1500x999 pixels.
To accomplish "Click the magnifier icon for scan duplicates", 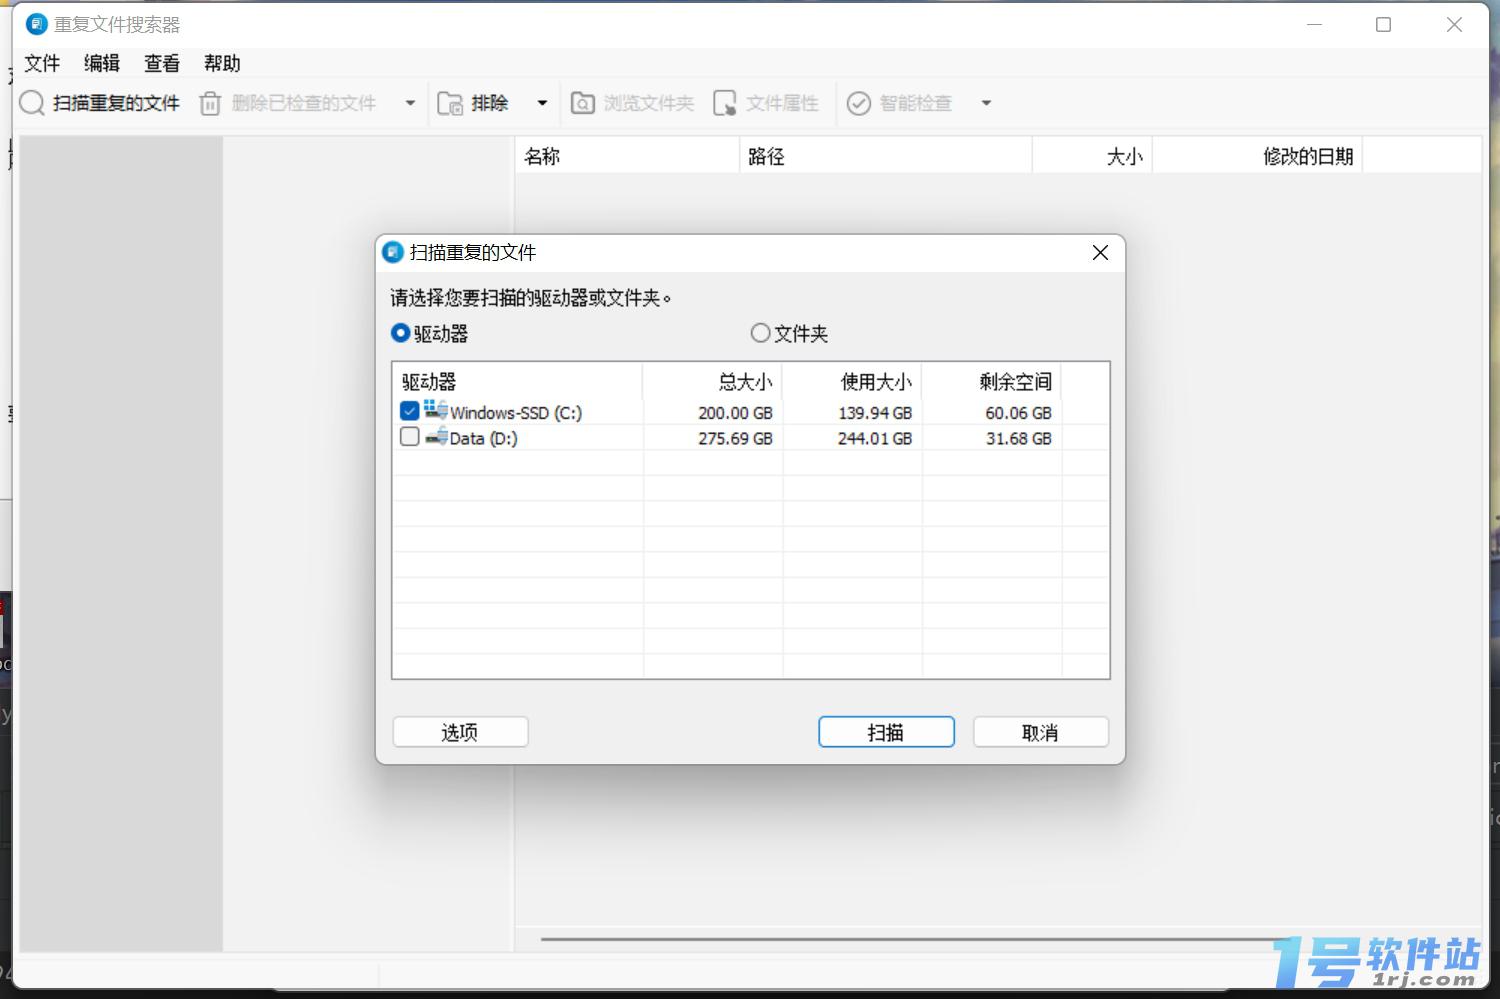I will 32,103.
